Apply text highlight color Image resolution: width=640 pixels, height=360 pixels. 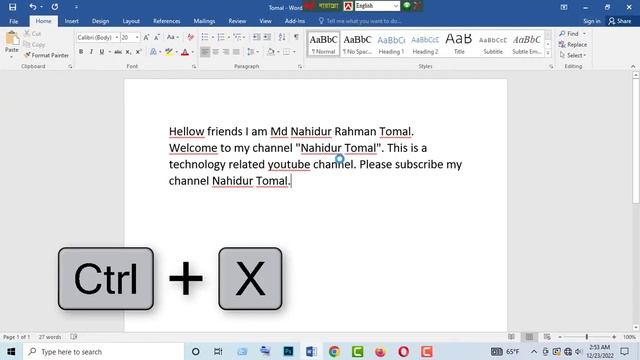[x=169, y=52]
